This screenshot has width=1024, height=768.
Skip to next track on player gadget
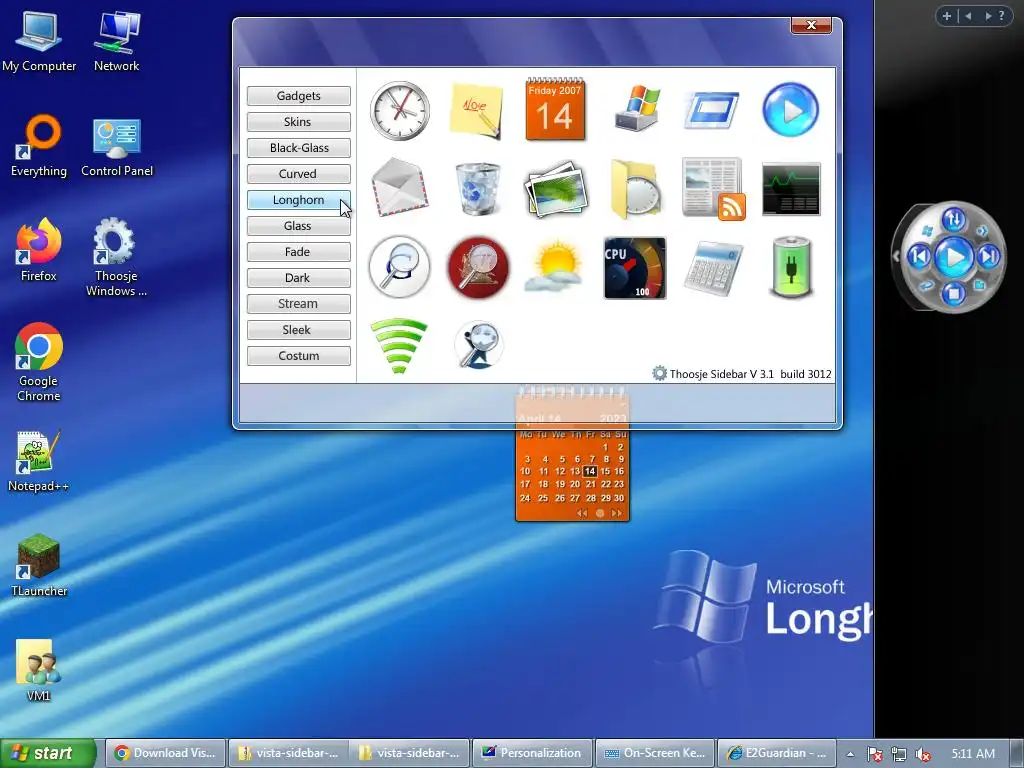[988, 256]
